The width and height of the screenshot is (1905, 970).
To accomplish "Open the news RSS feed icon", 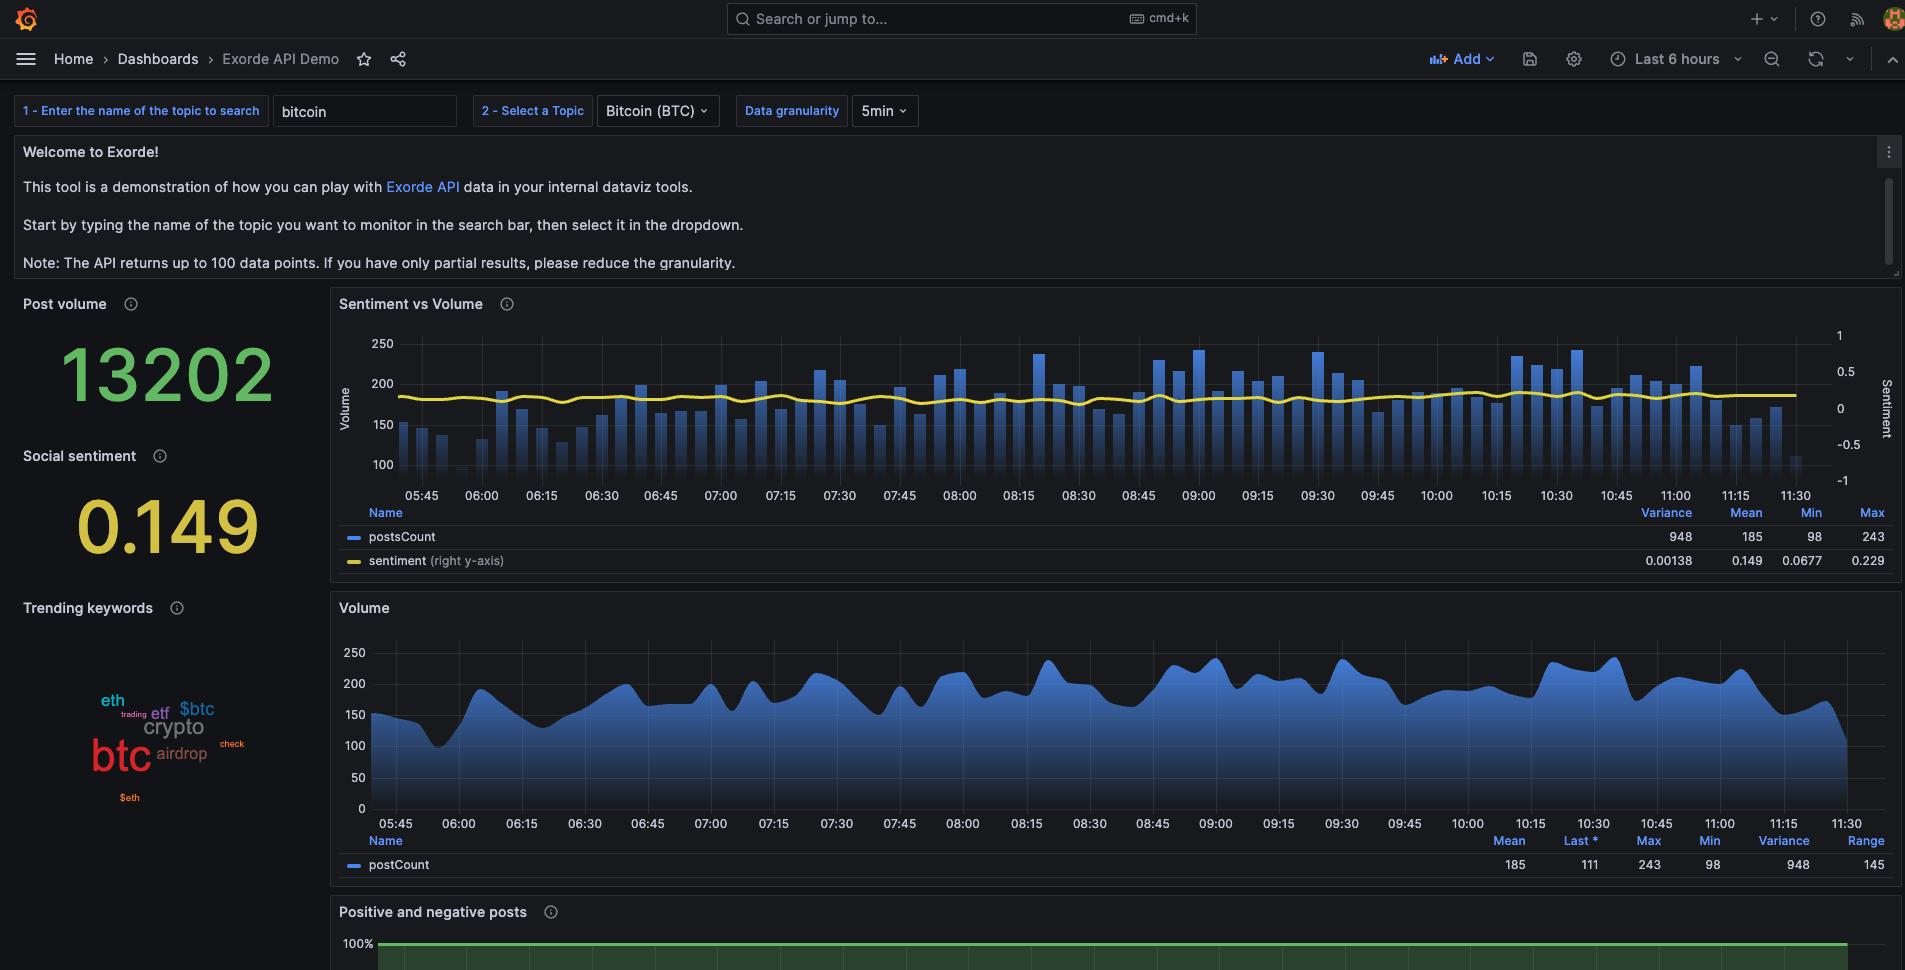I will click(x=1856, y=19).
